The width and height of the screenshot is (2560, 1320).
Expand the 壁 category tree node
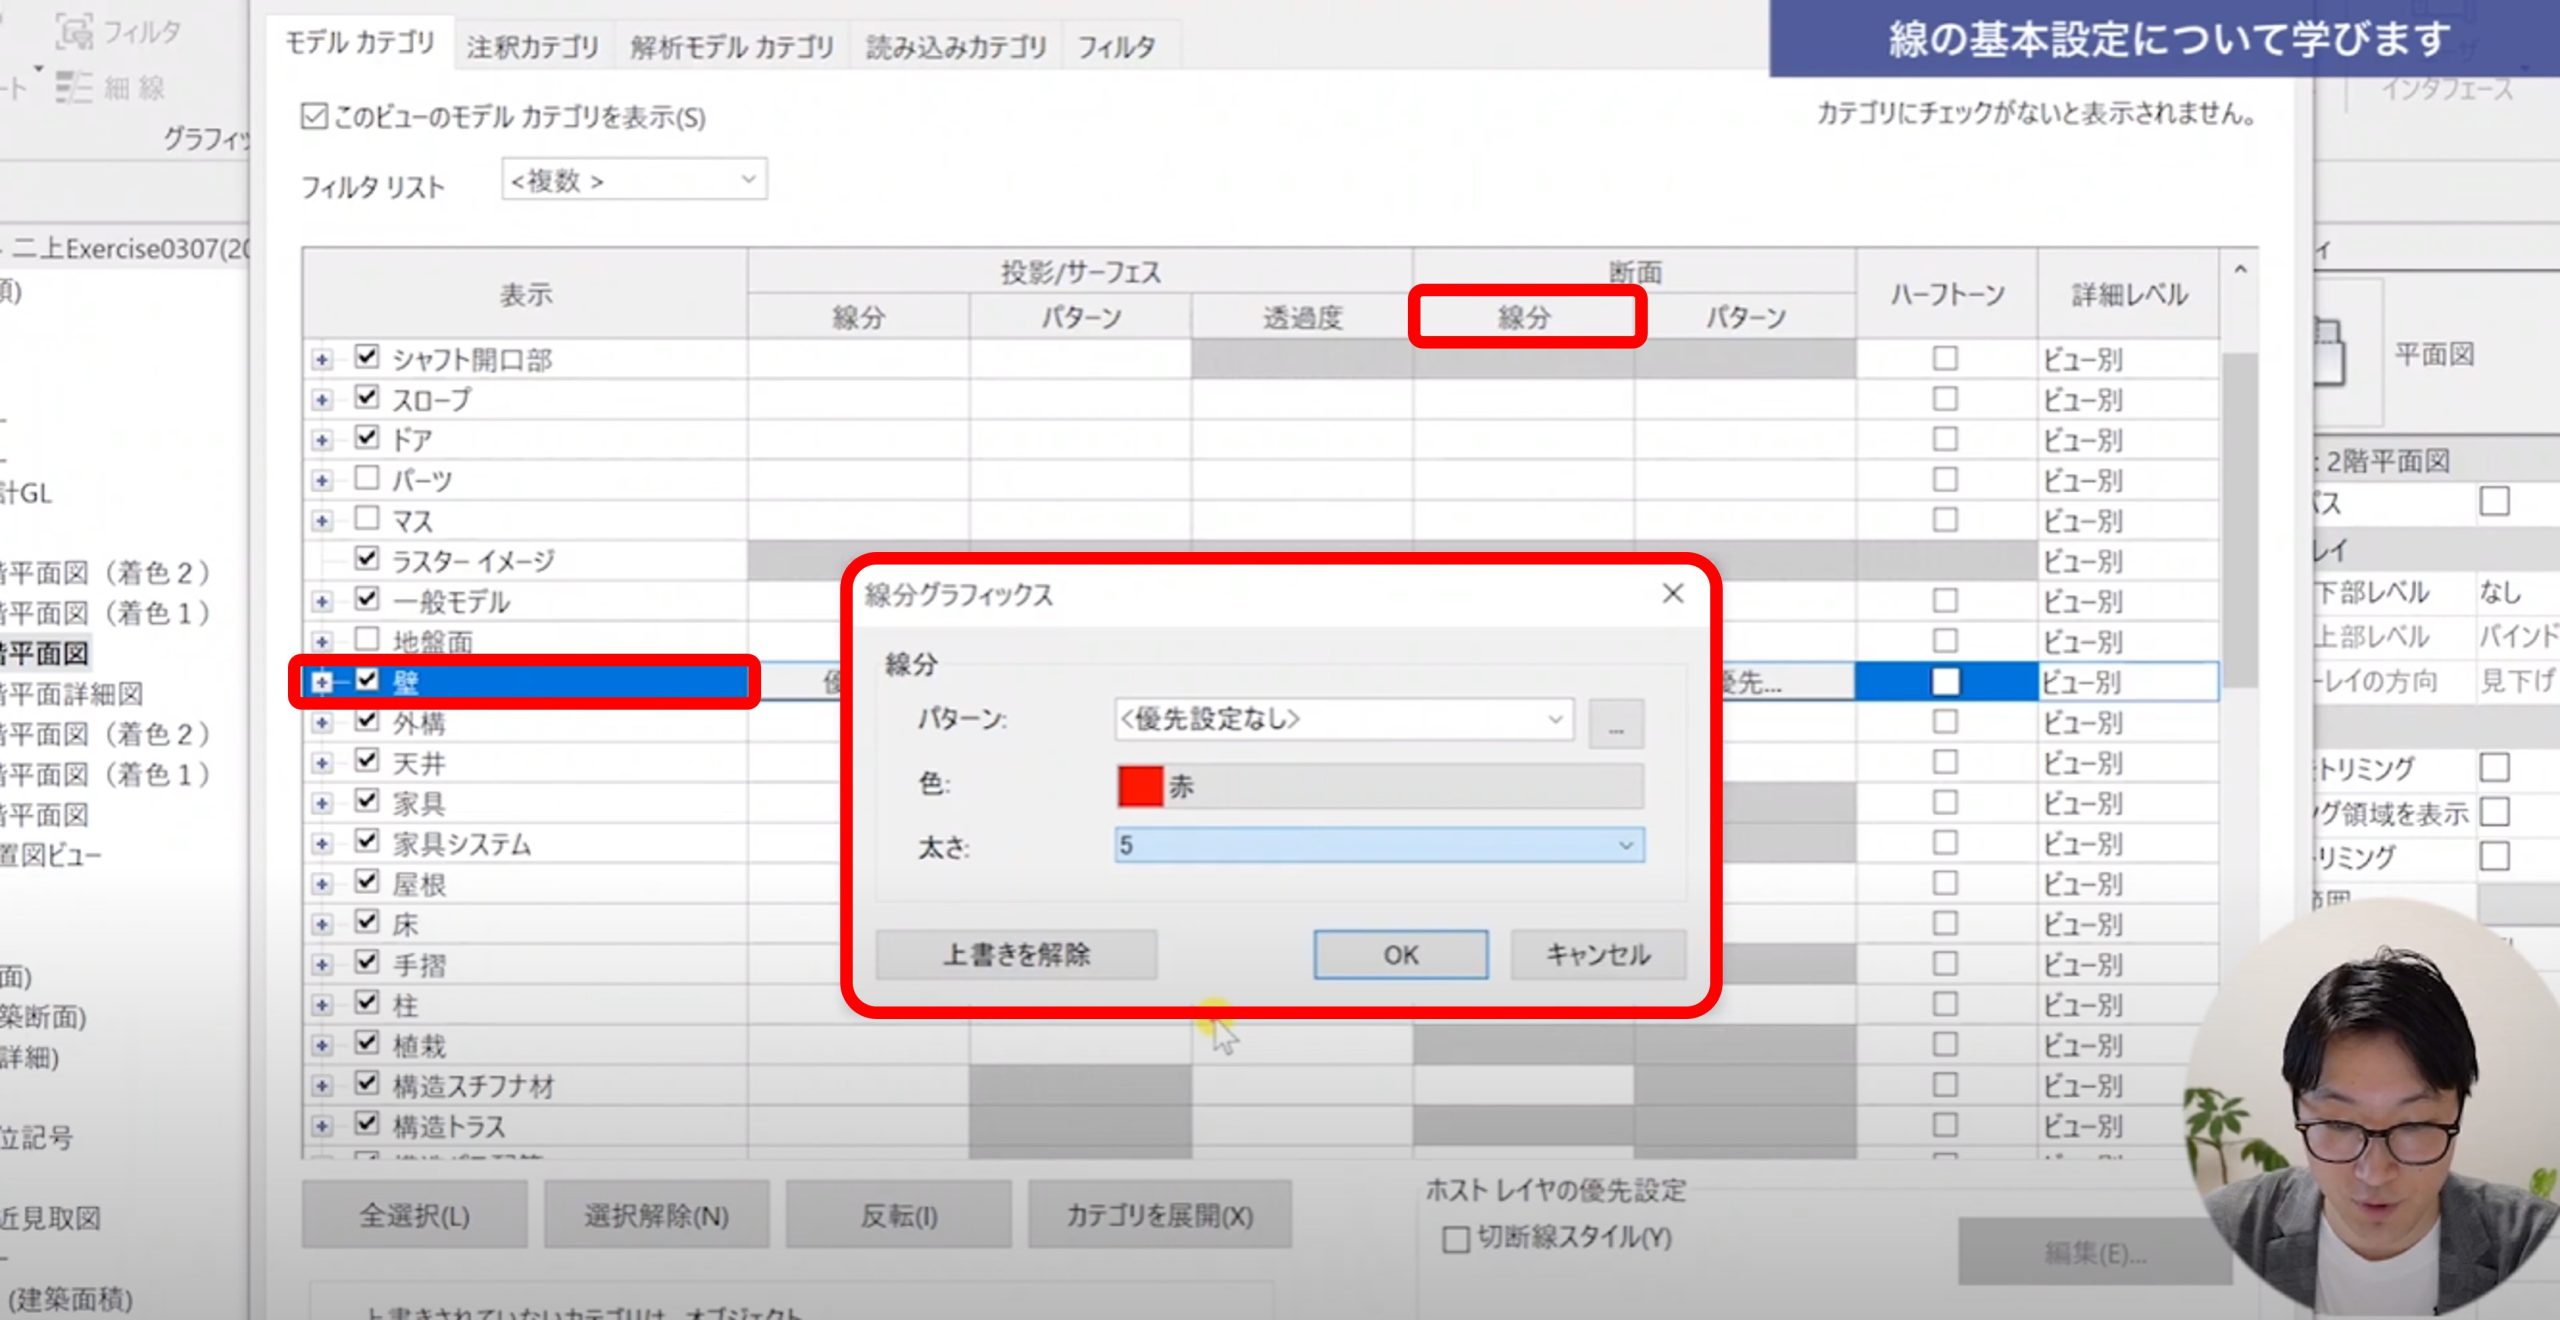point(322,682)
